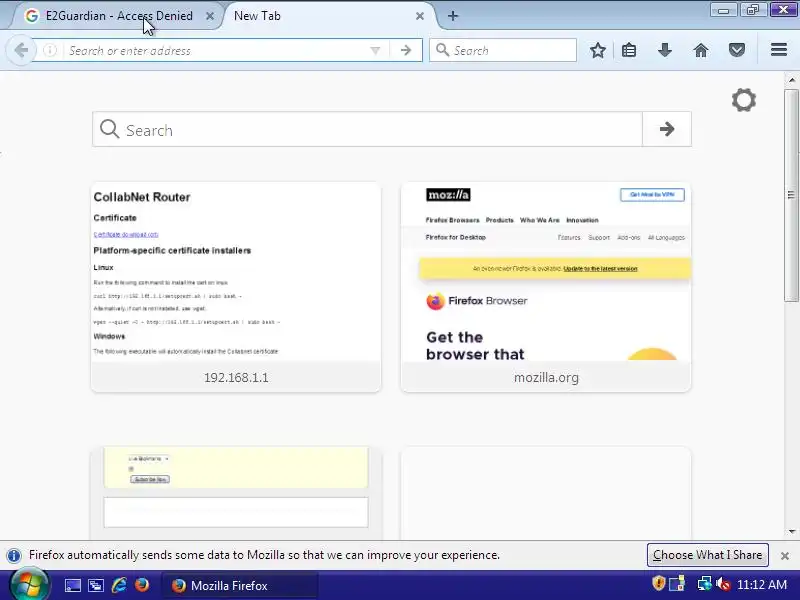Image resolution: width=800 pixels, height=600 pixels.
Task: Dismiss the Firefox data notification bar
Action: coord(785,556)
